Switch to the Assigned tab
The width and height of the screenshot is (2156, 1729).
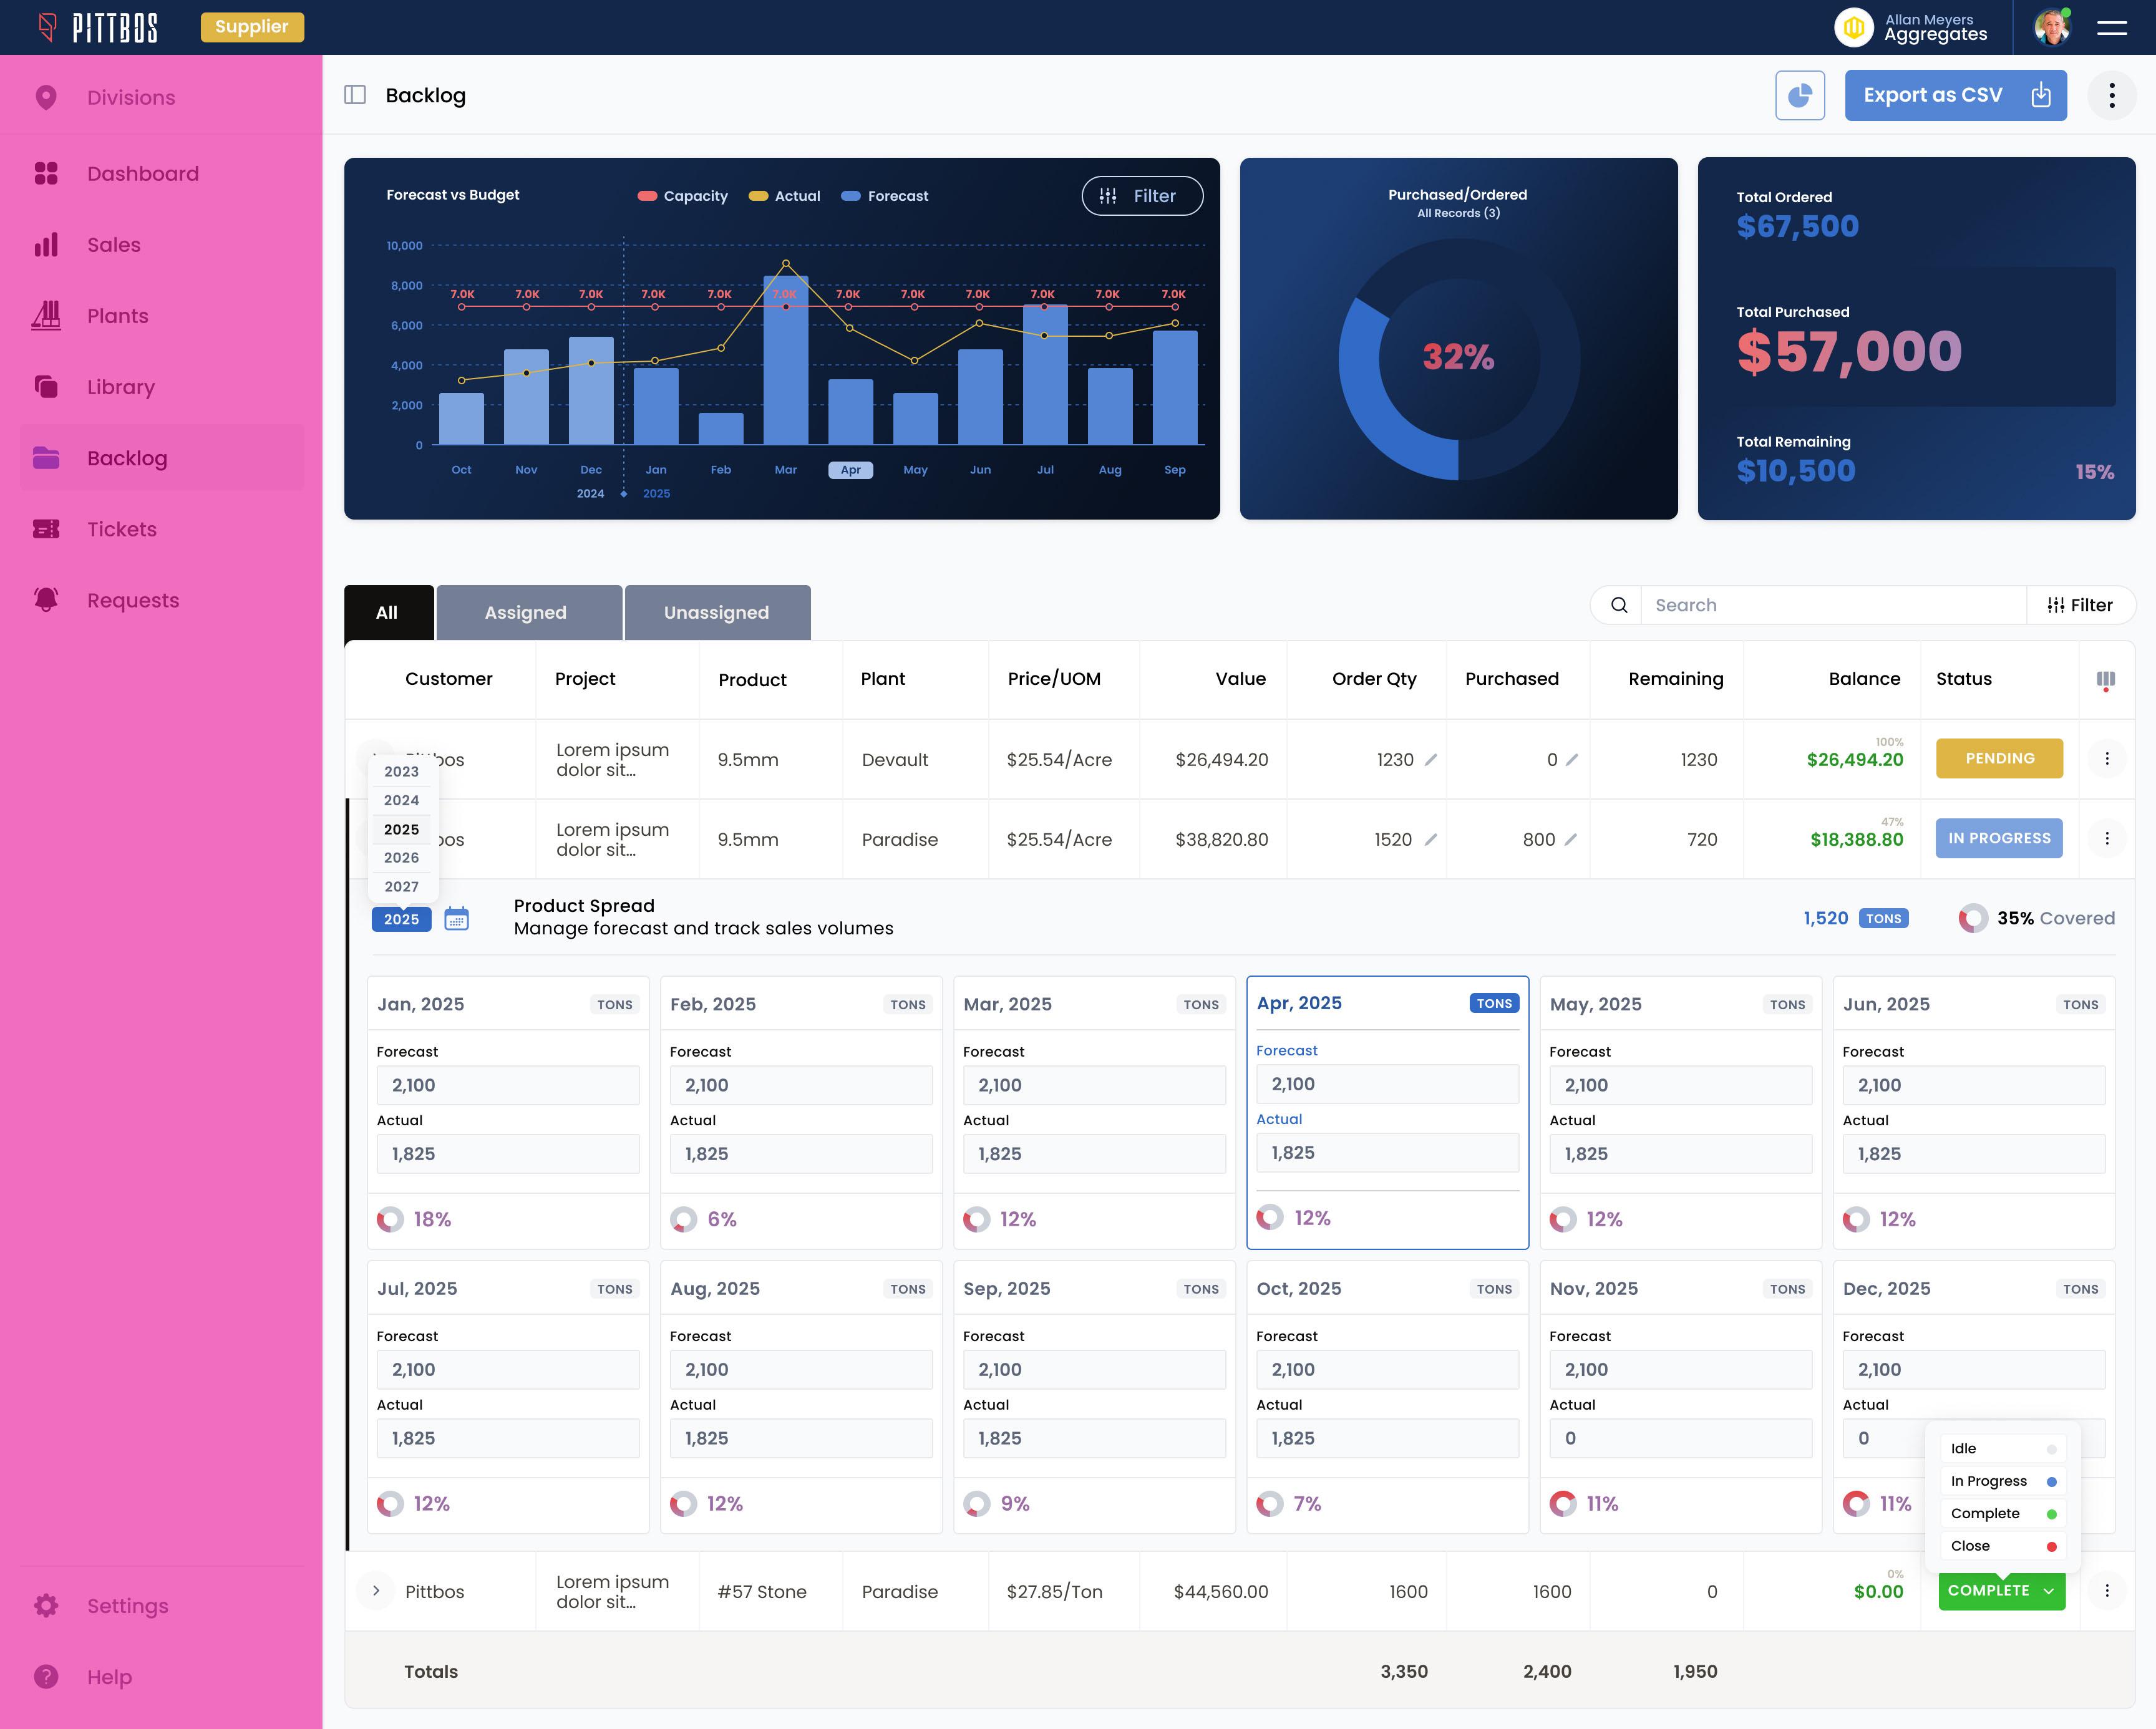tap(526, 612)
